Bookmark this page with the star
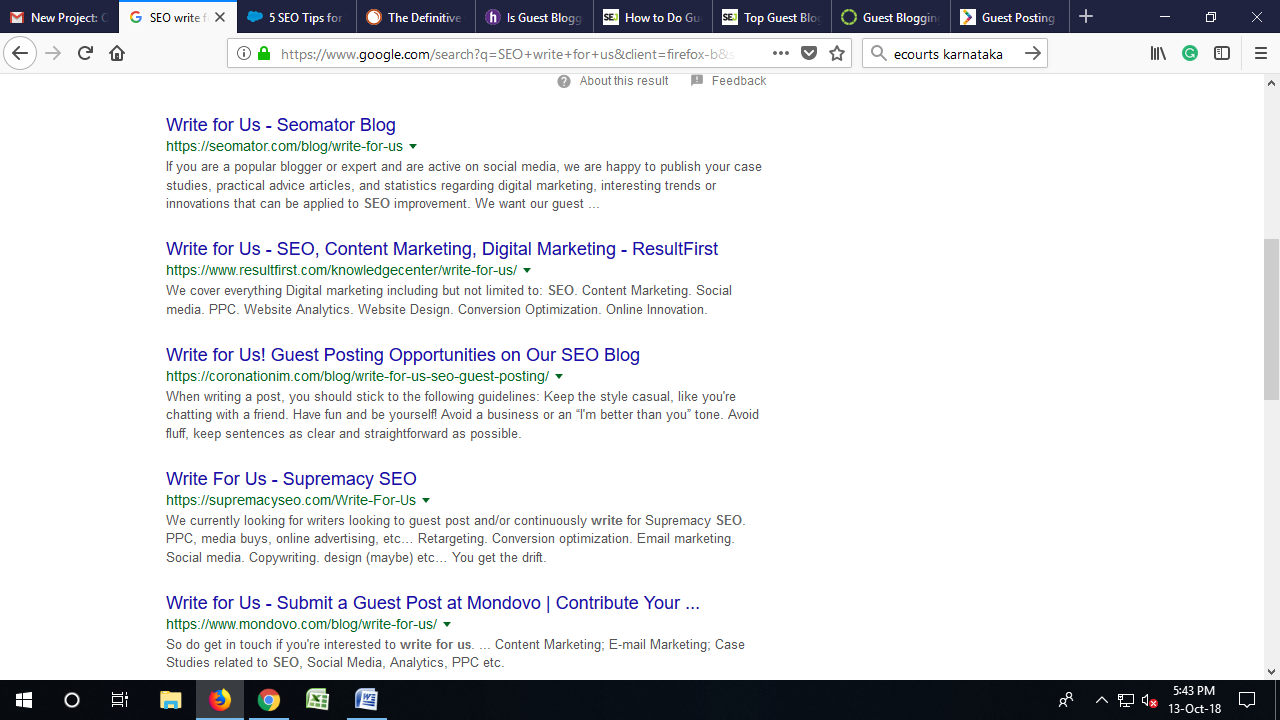The width and height of the screenshot is (1280, 720). coord(837,53)
